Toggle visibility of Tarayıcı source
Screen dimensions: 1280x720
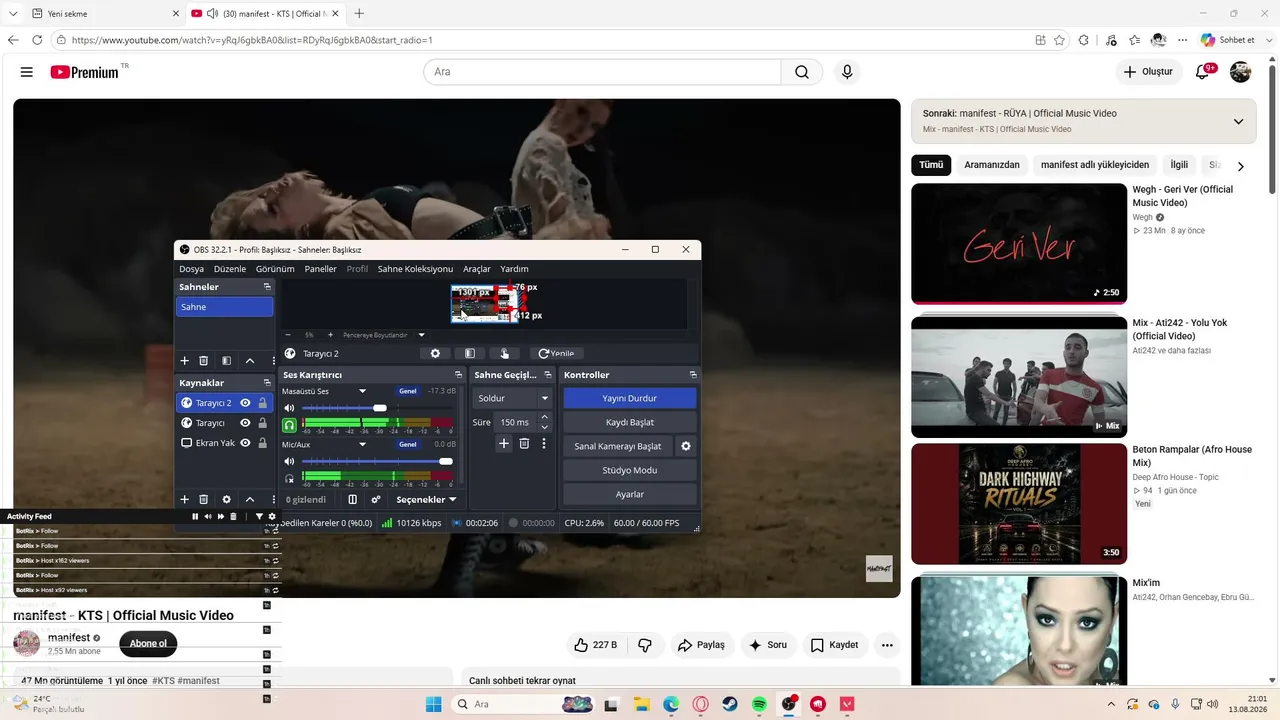click(245, 423)
